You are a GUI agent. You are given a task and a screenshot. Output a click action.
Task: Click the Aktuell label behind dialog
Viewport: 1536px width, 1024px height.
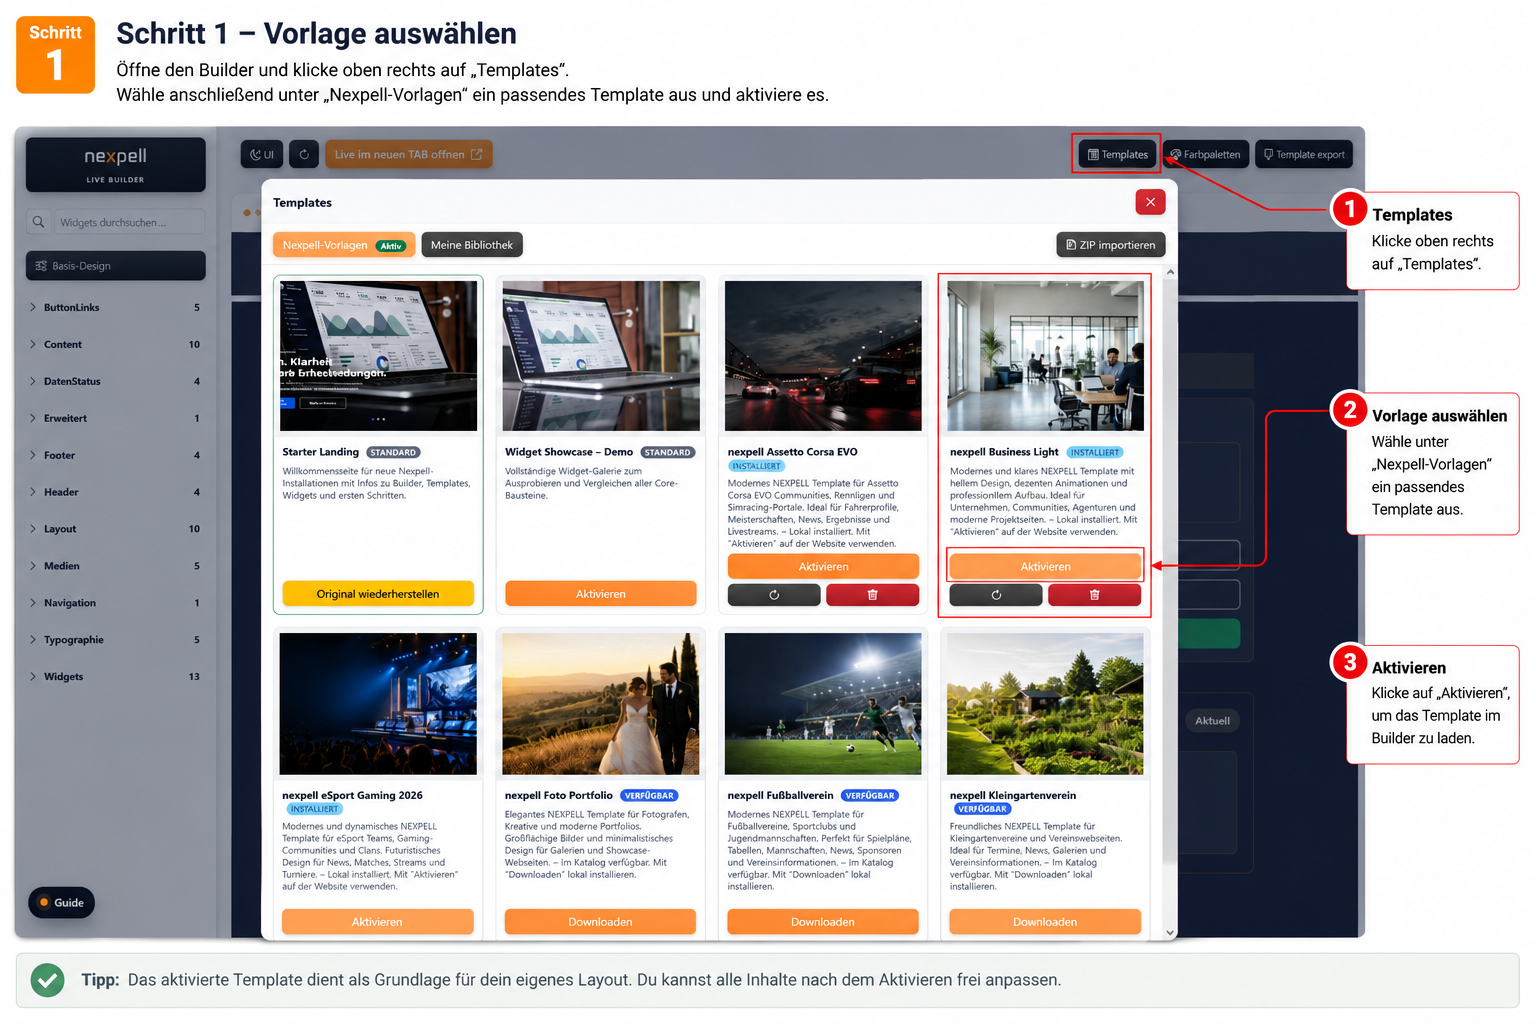coord(1212,721)
